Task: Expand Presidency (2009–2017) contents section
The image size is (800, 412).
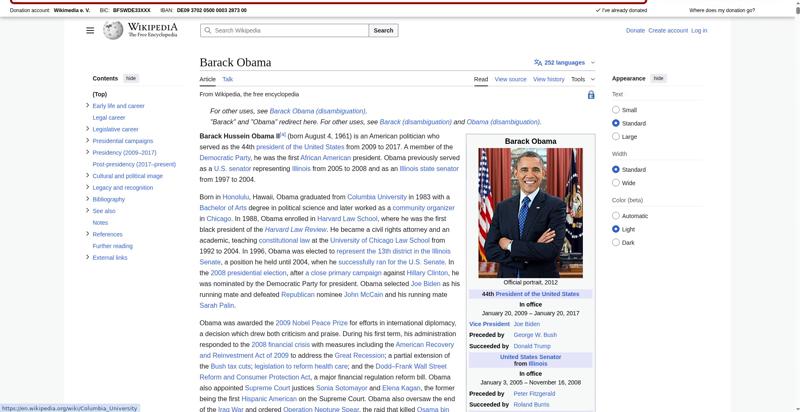Action: (x=88, y=152)
